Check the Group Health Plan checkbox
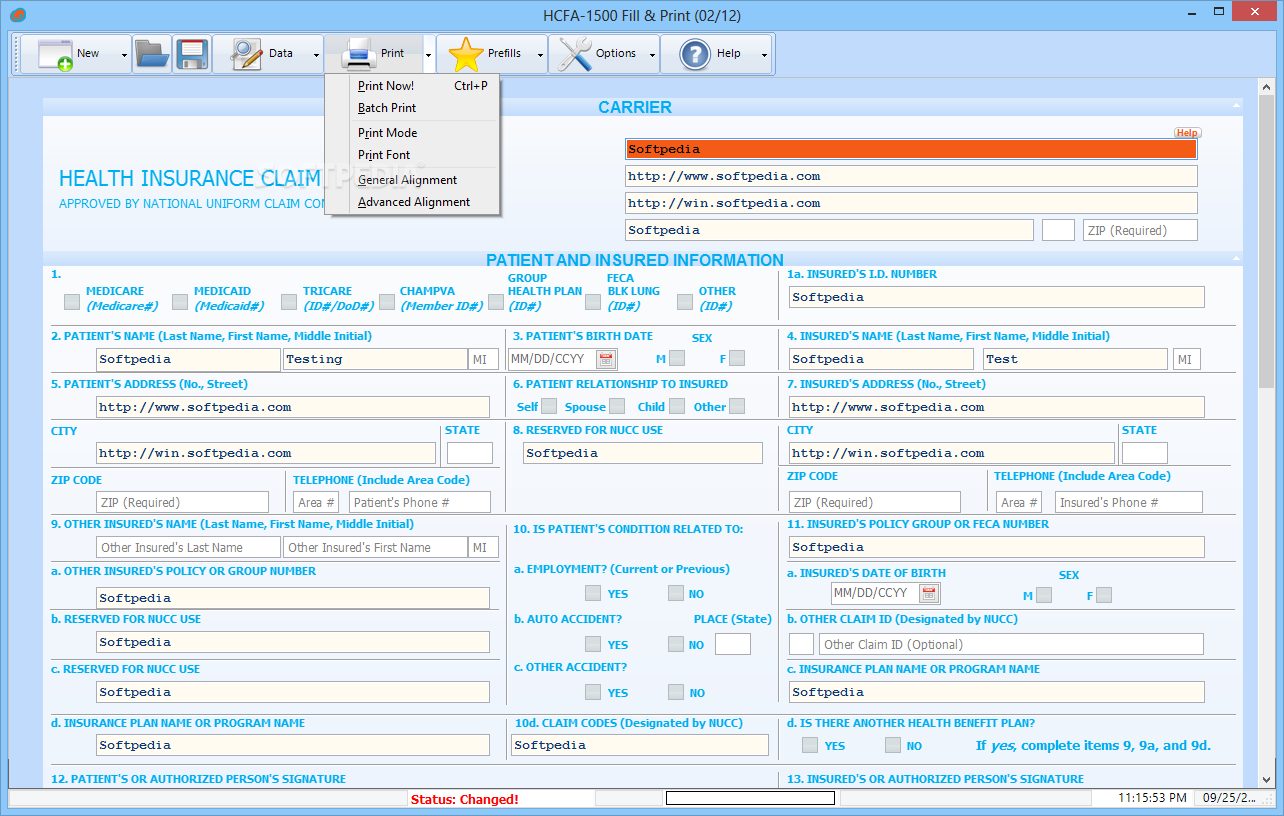1284x816 pixels. click(496, 302)
